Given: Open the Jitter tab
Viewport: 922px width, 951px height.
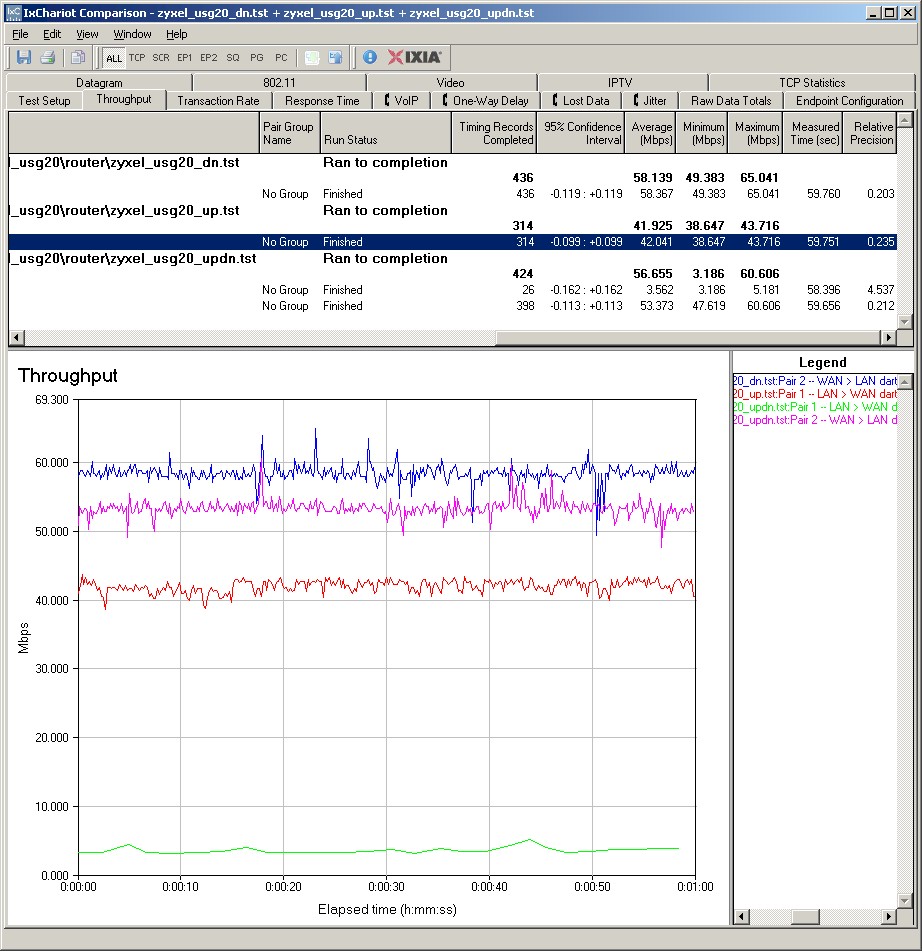Looking at the screenshot, I should coord(650,101).
